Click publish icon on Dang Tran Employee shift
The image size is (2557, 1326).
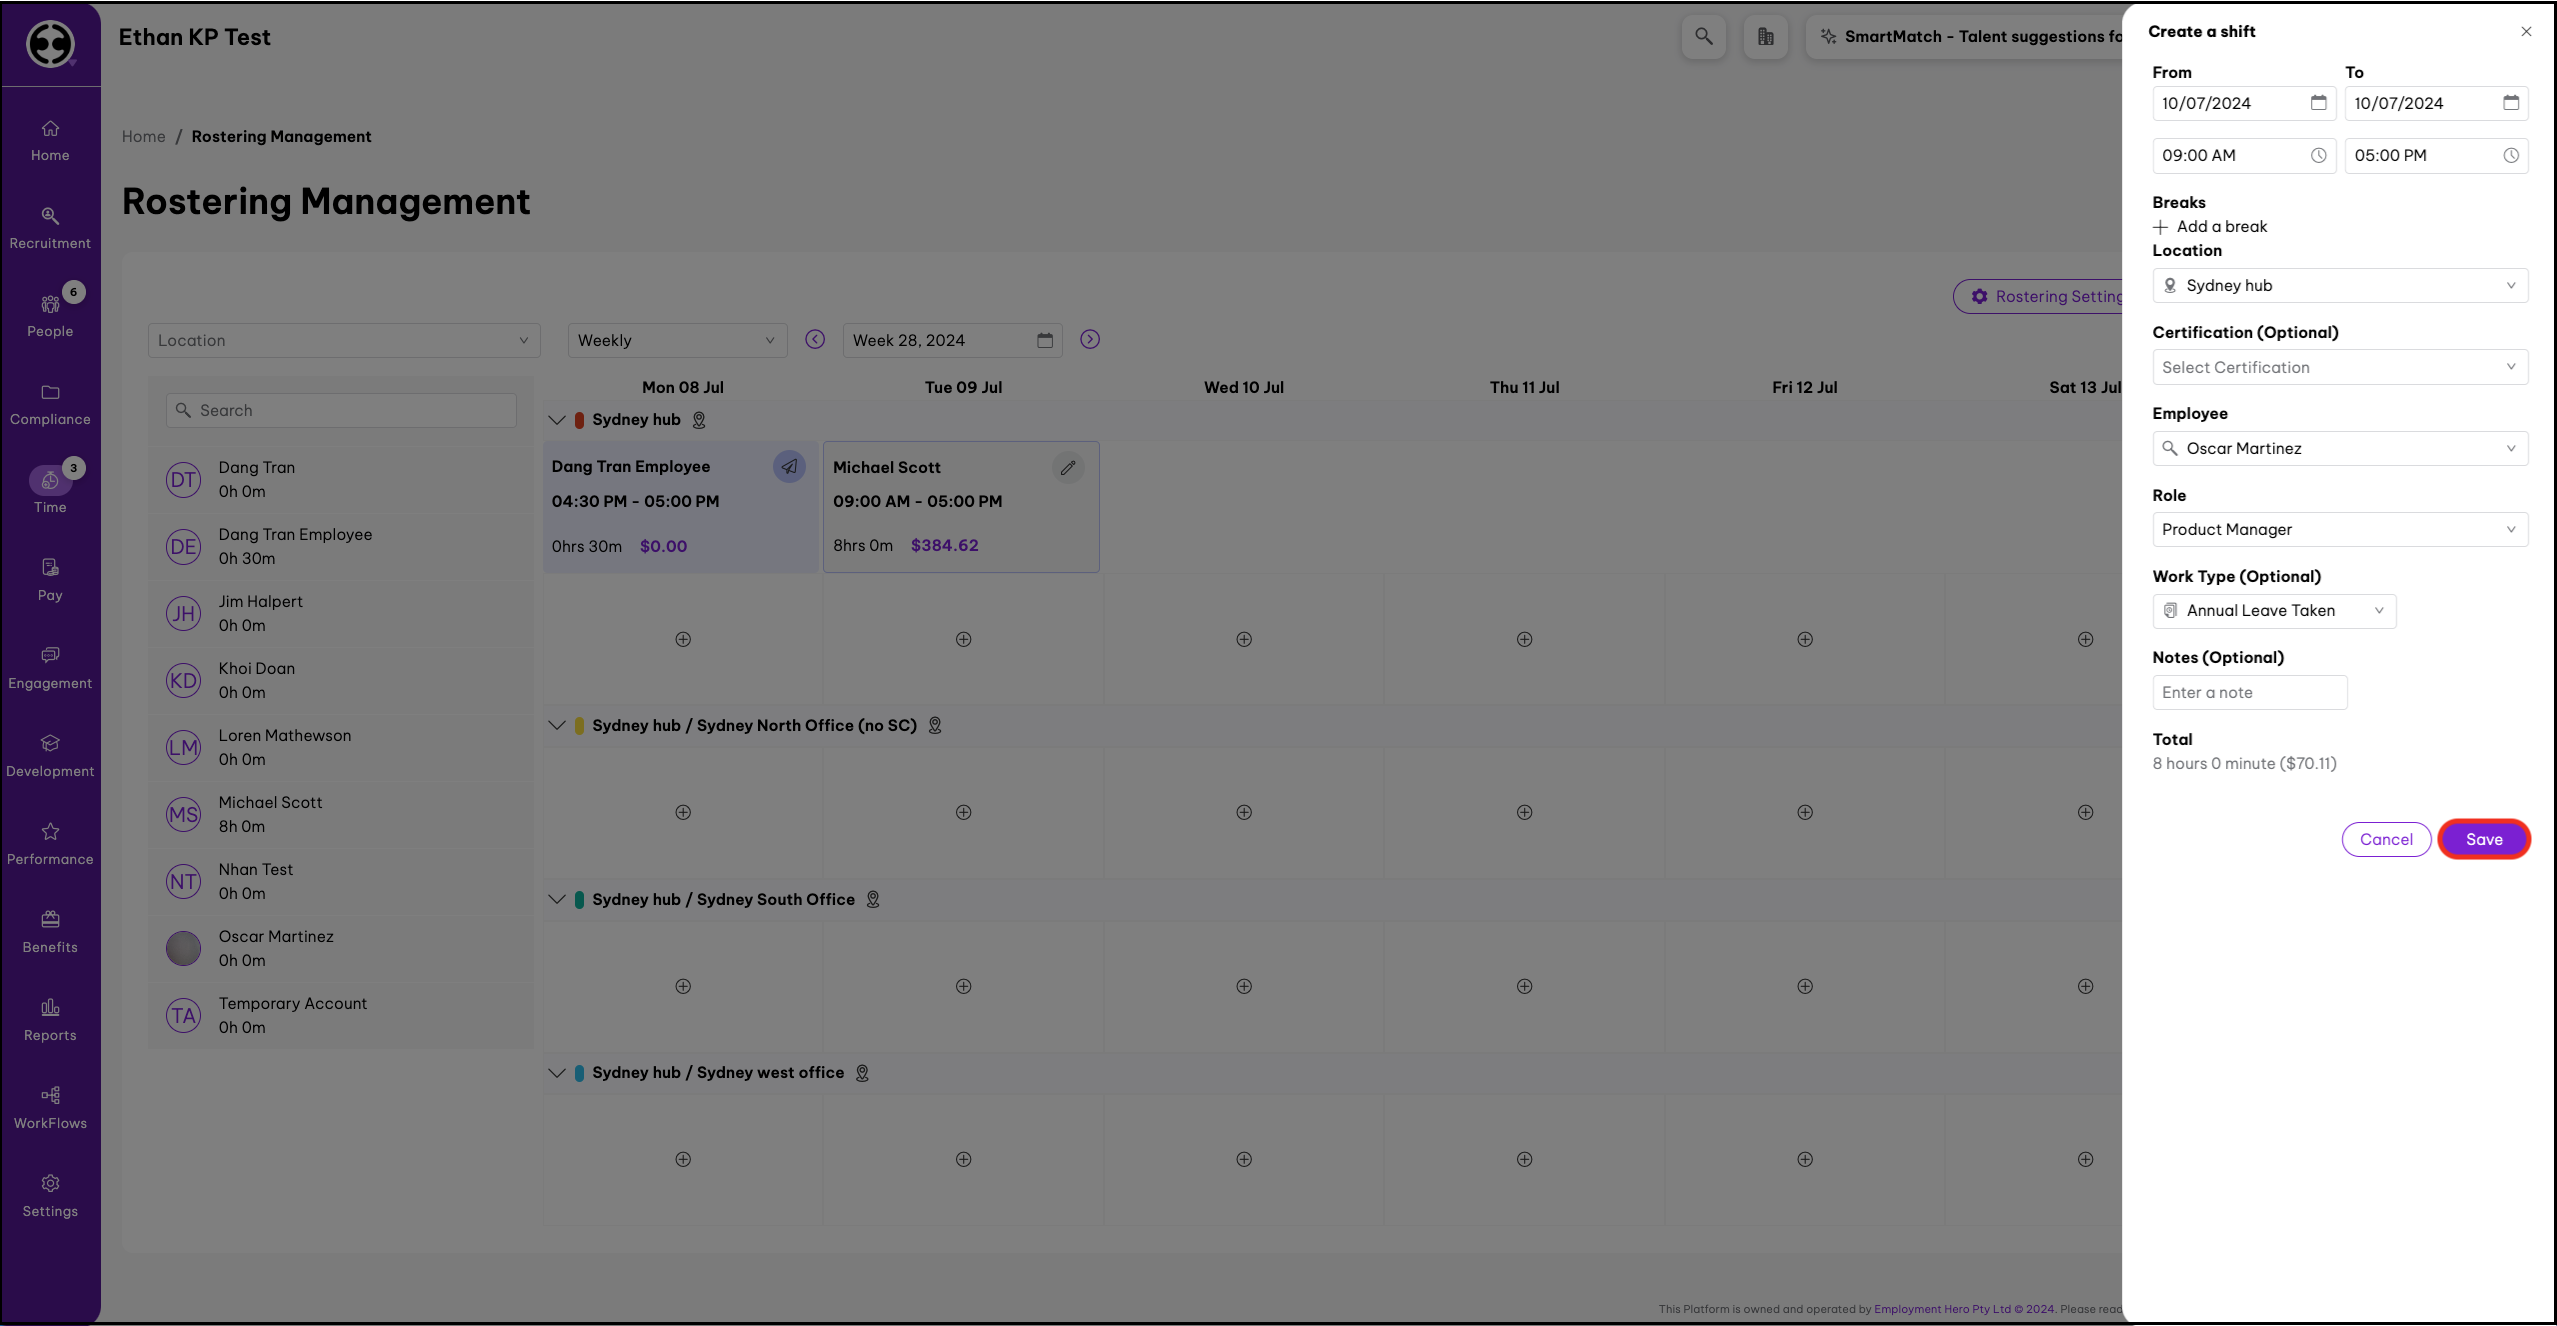coord(789,466)
